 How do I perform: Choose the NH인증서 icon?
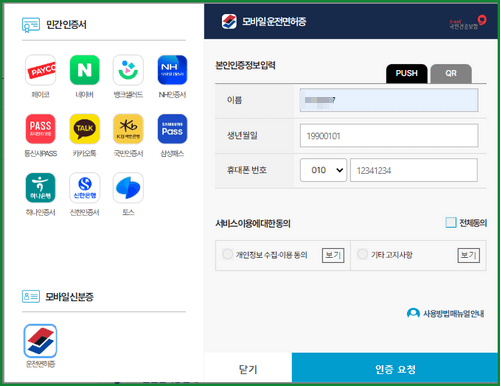pos(172,70)
